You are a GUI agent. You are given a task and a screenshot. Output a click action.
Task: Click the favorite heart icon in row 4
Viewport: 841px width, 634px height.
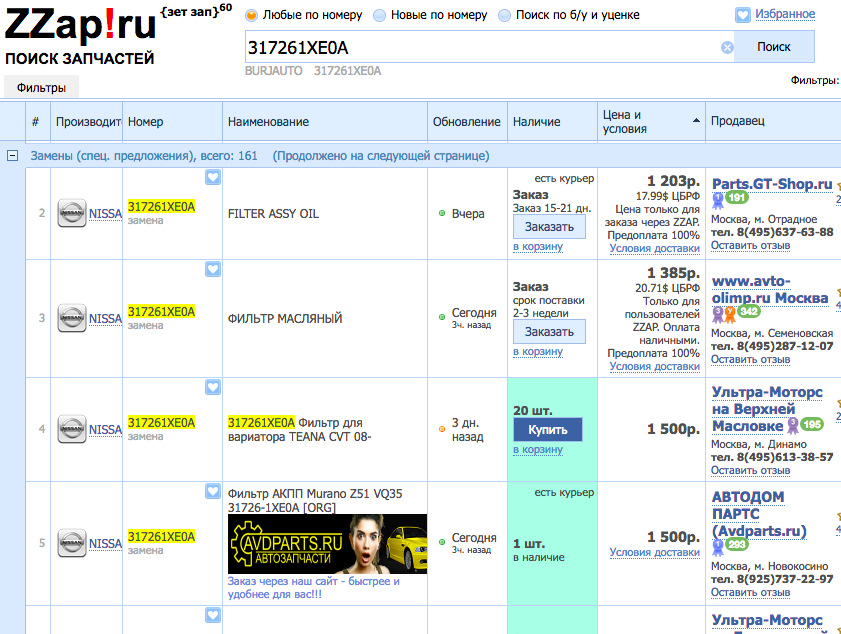click(x=212, y=387)
